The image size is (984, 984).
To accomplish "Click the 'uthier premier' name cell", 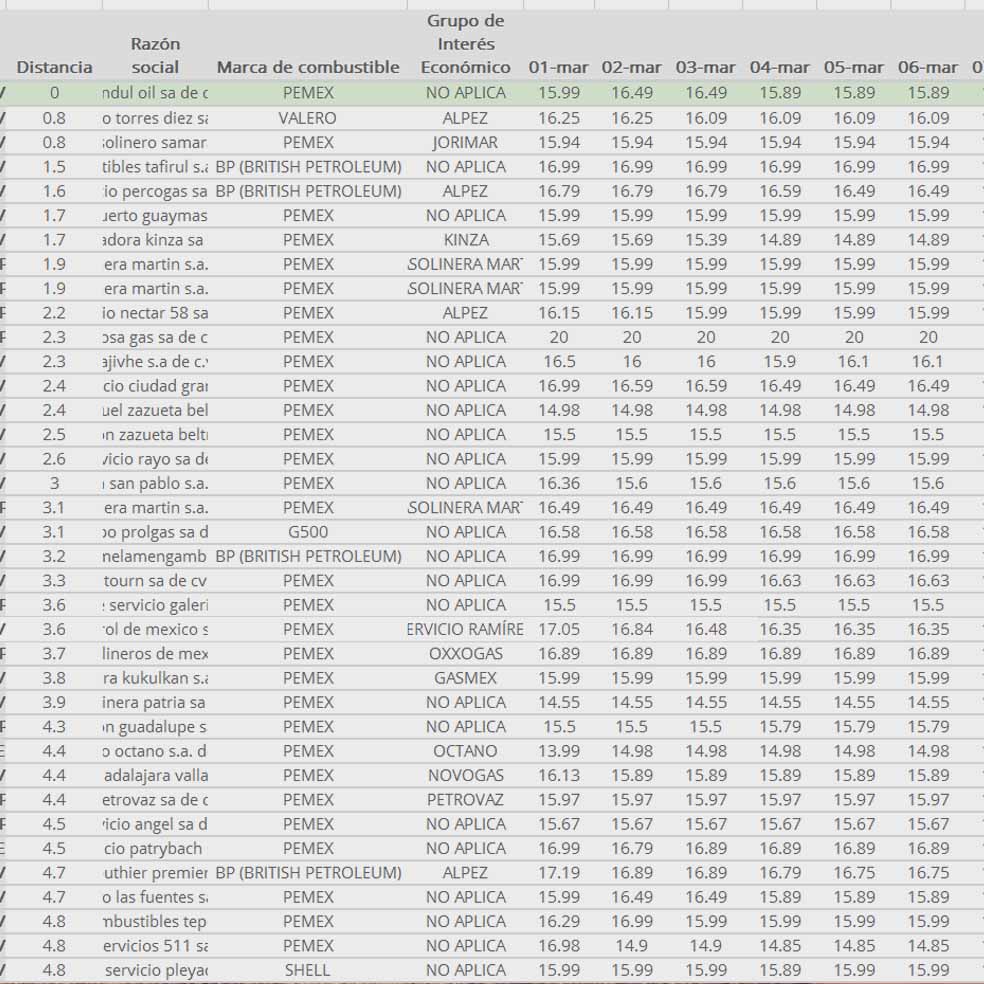I will click(x=156, y=873).
